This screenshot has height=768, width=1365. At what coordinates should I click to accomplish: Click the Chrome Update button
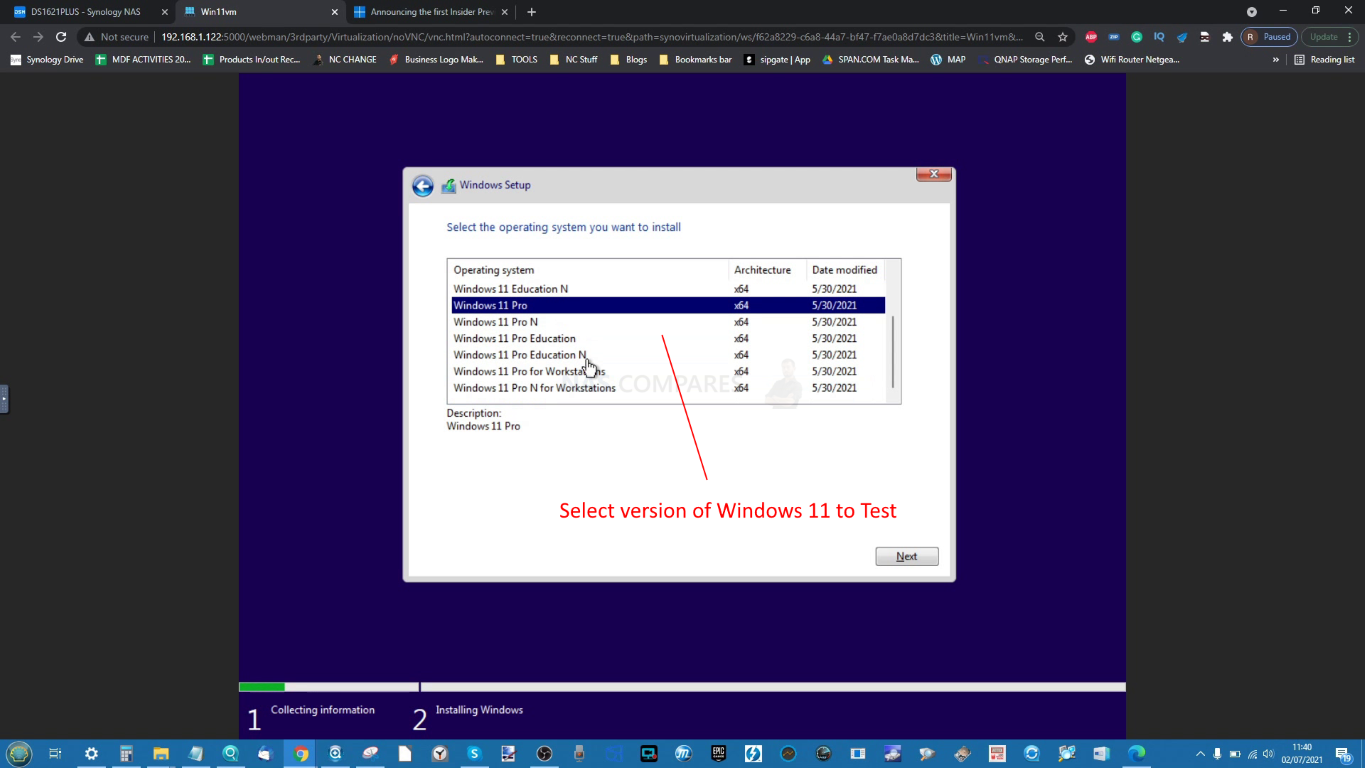[1329, 37]
